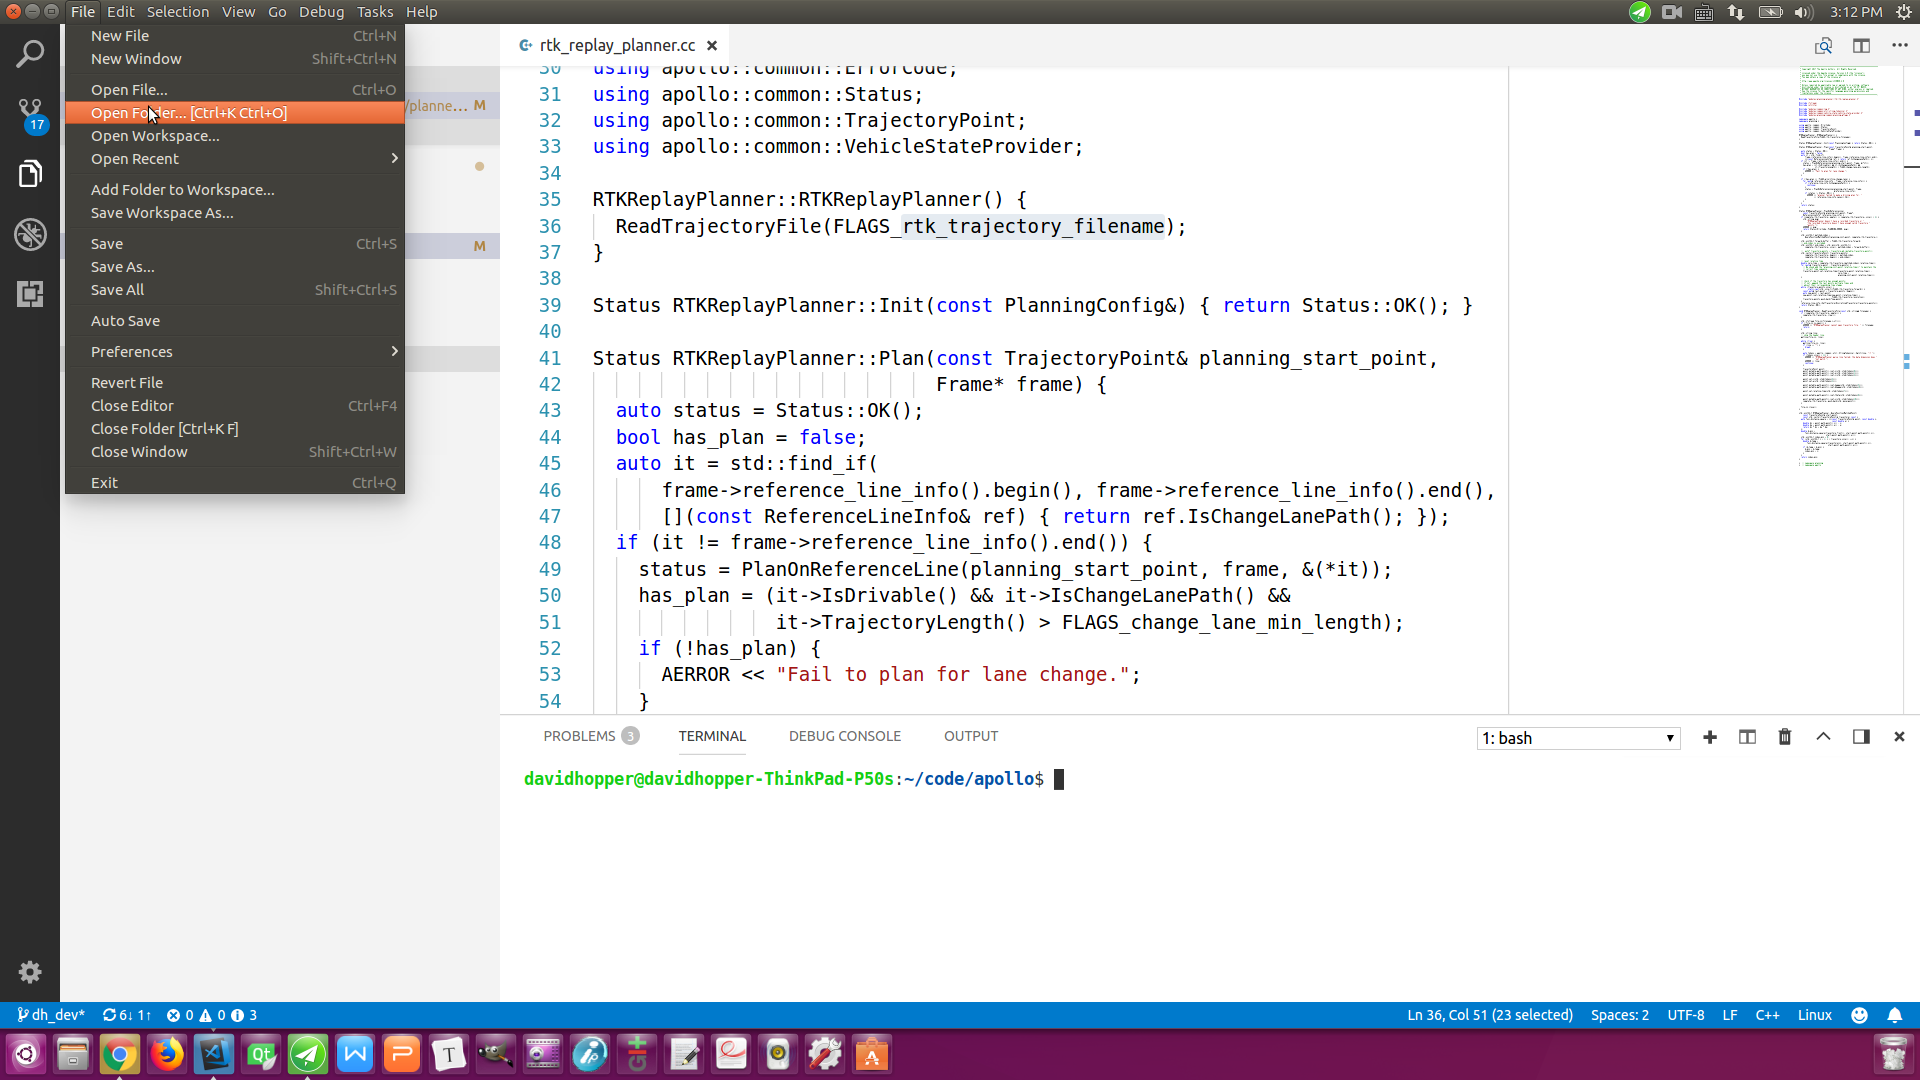
Task: Split the editor with split icon
Action: pyautogui.click(x=1861, y=46)
